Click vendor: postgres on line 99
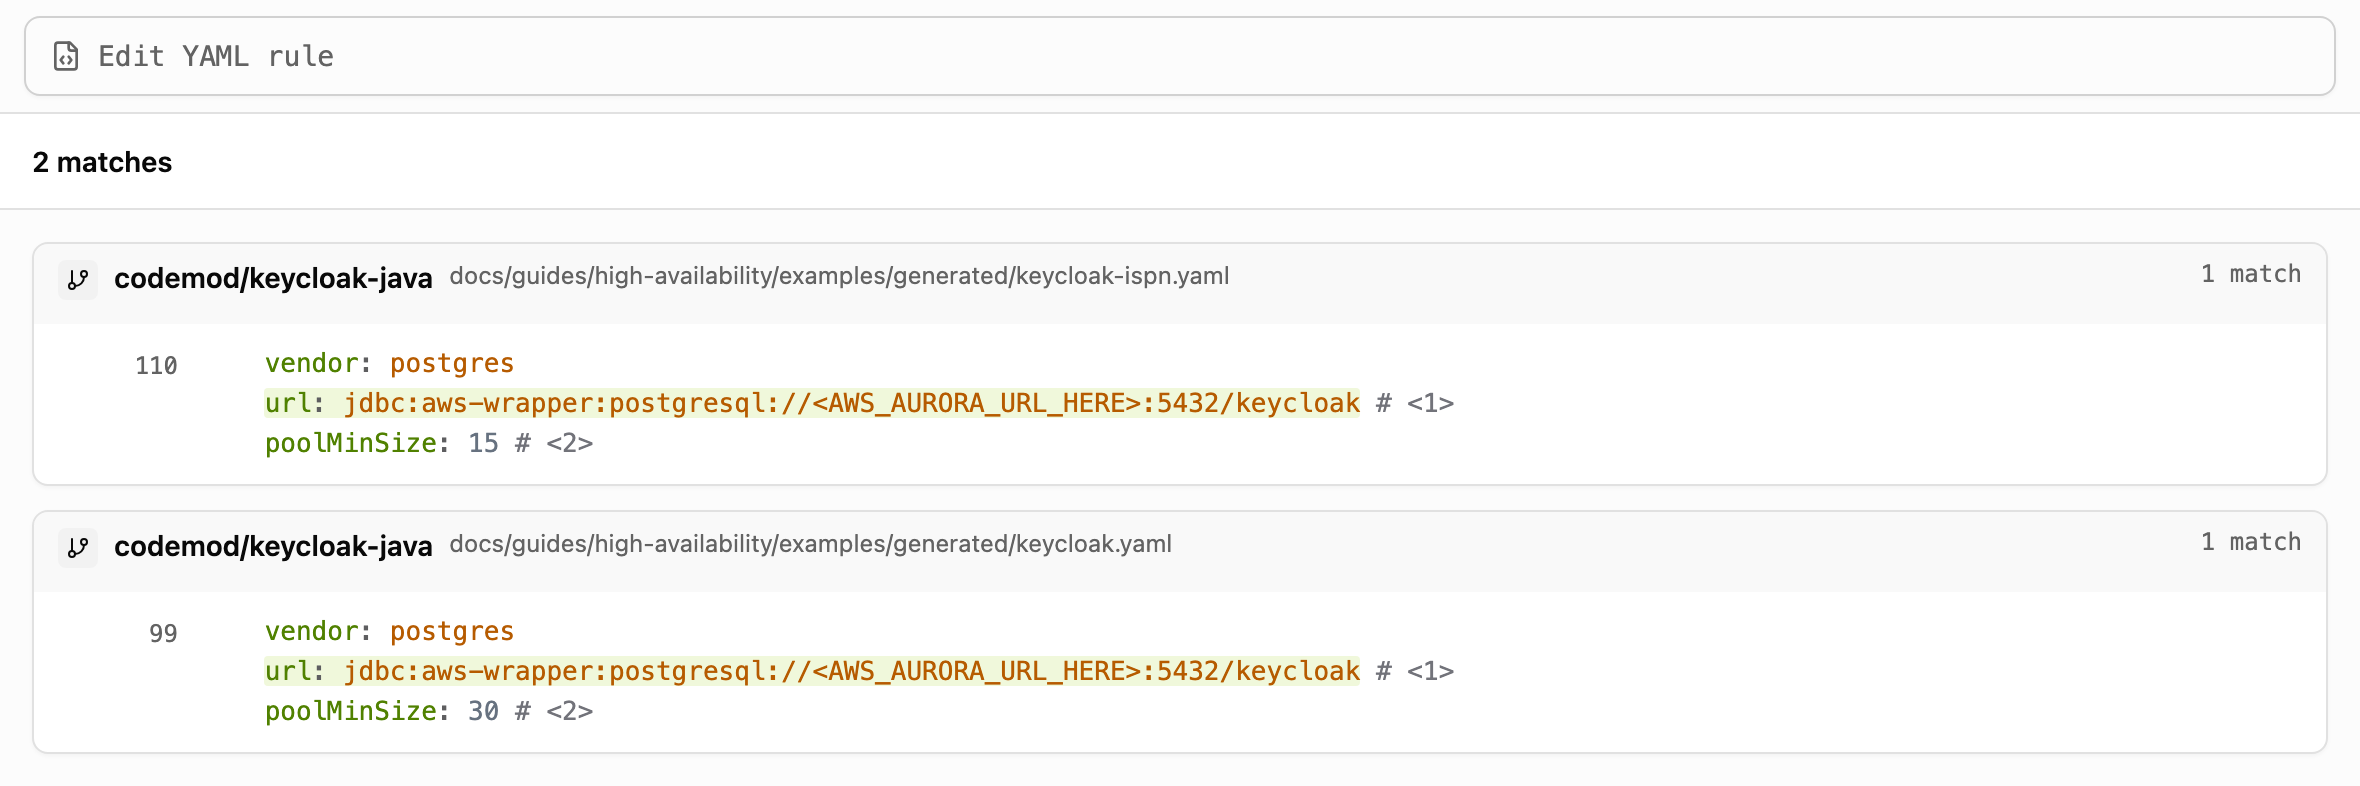Viewport: 2360px width, 786px height. point(389,631)
